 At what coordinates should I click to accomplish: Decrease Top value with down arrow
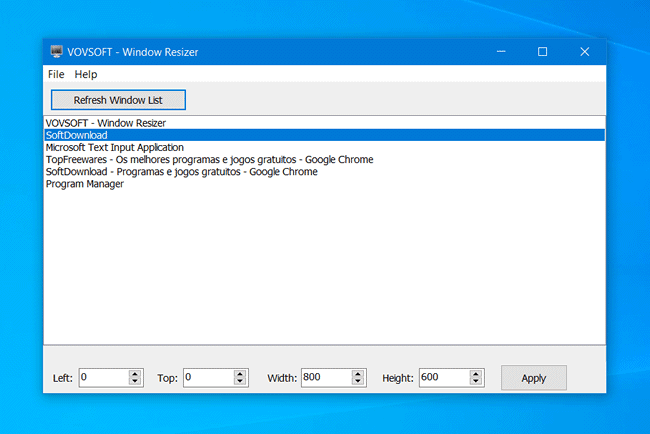[241, 382]
